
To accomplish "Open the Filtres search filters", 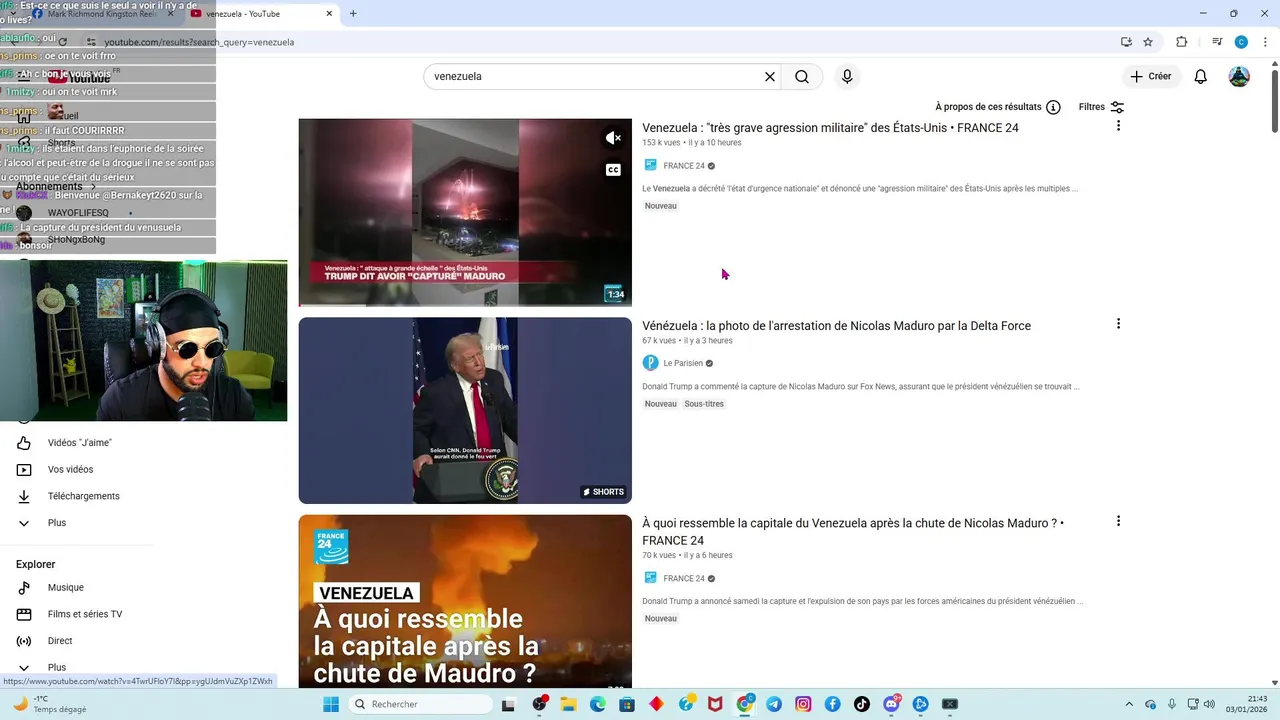I will click(x=1101, y=107).
